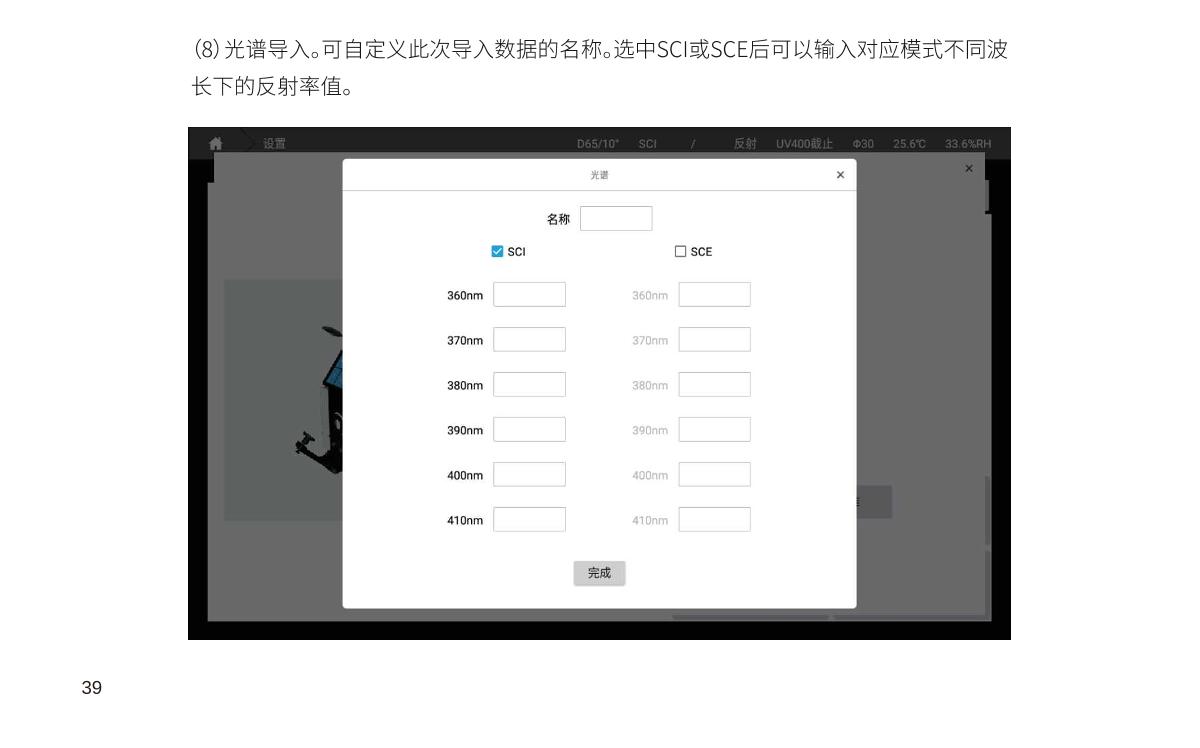Click the D65/10° status indicator
Viewport: 1200px width, 748px height.
click(598, 144)
